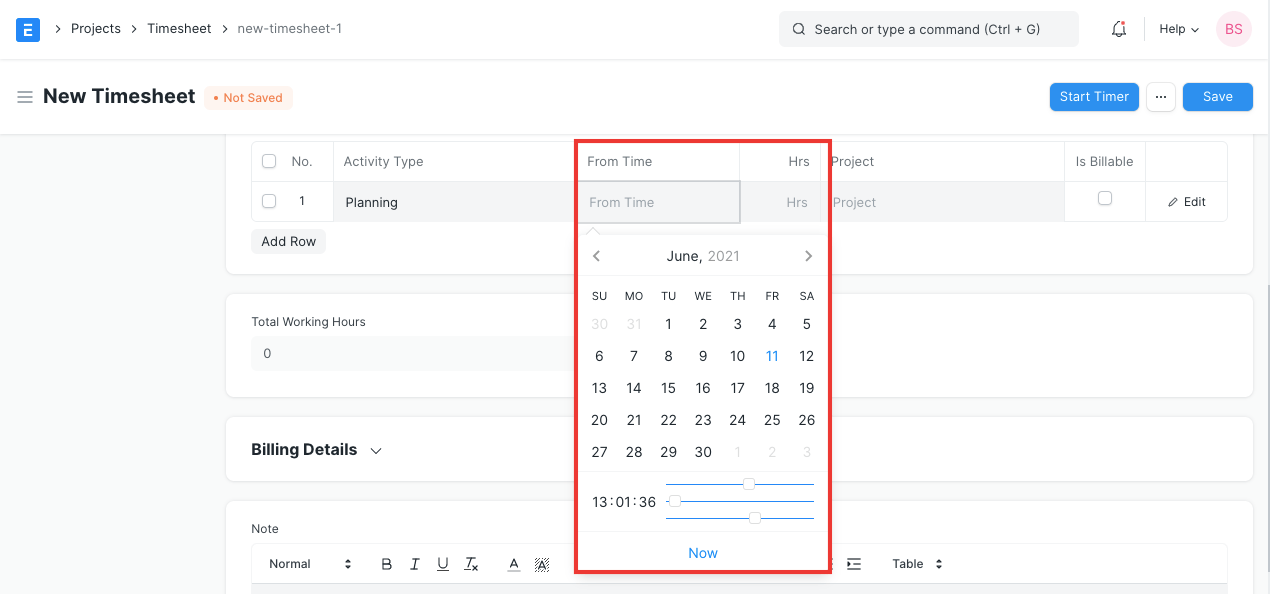Image resolution: width=1270 pixels, height=594 pixels.
Task: Click the Edit pencil on row 1
Action: point(1186,201)
